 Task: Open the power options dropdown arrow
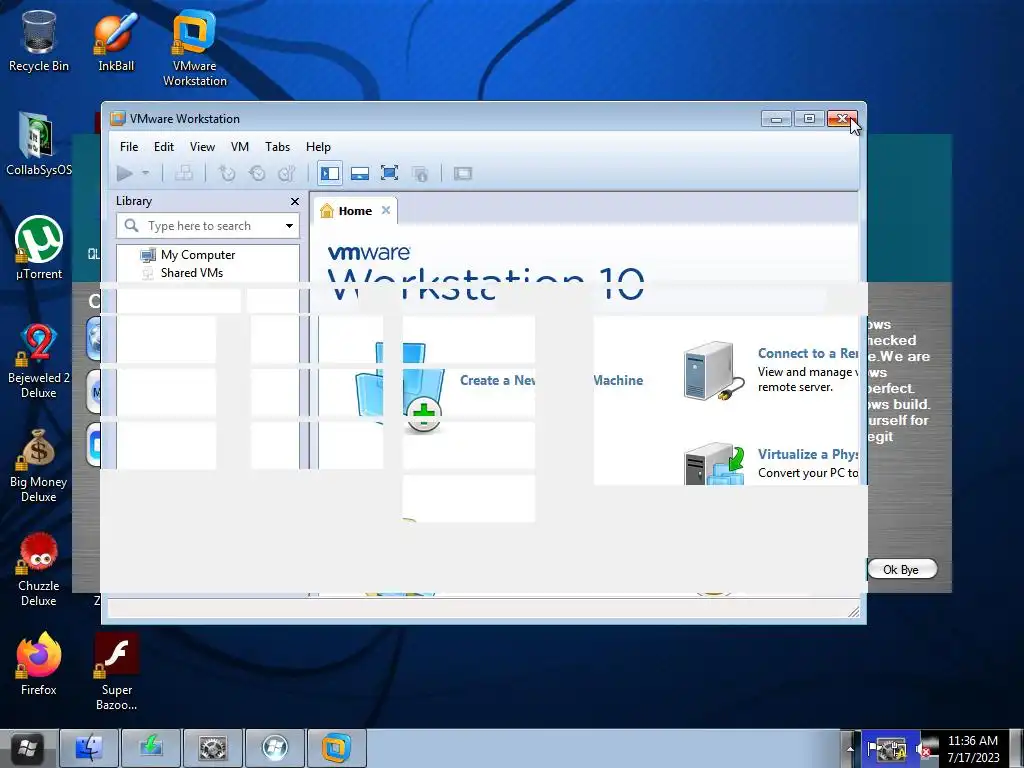146,174
